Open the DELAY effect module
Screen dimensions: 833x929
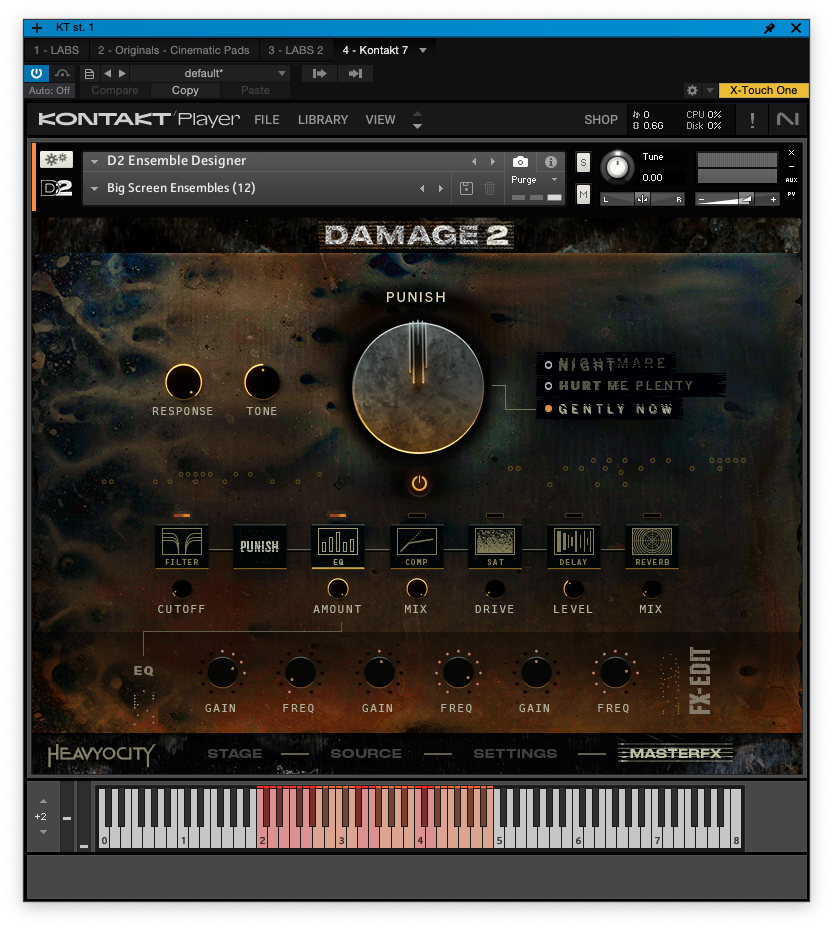(x=574, y=546)
